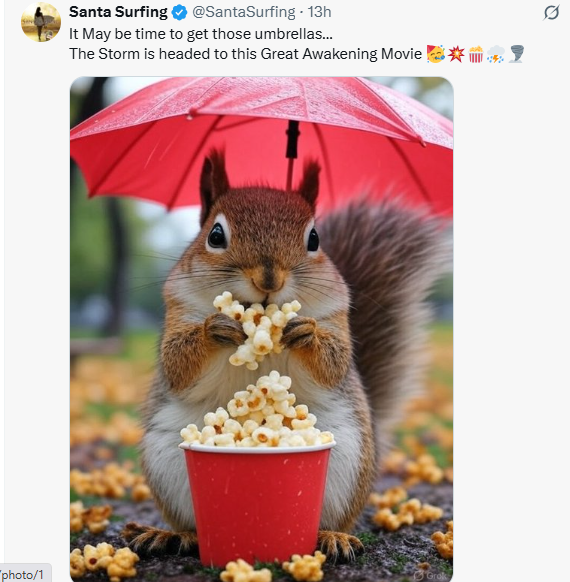This screenshot has width=570, height=582.
Task: Click the red collision burst emoji
Action: 456,54
